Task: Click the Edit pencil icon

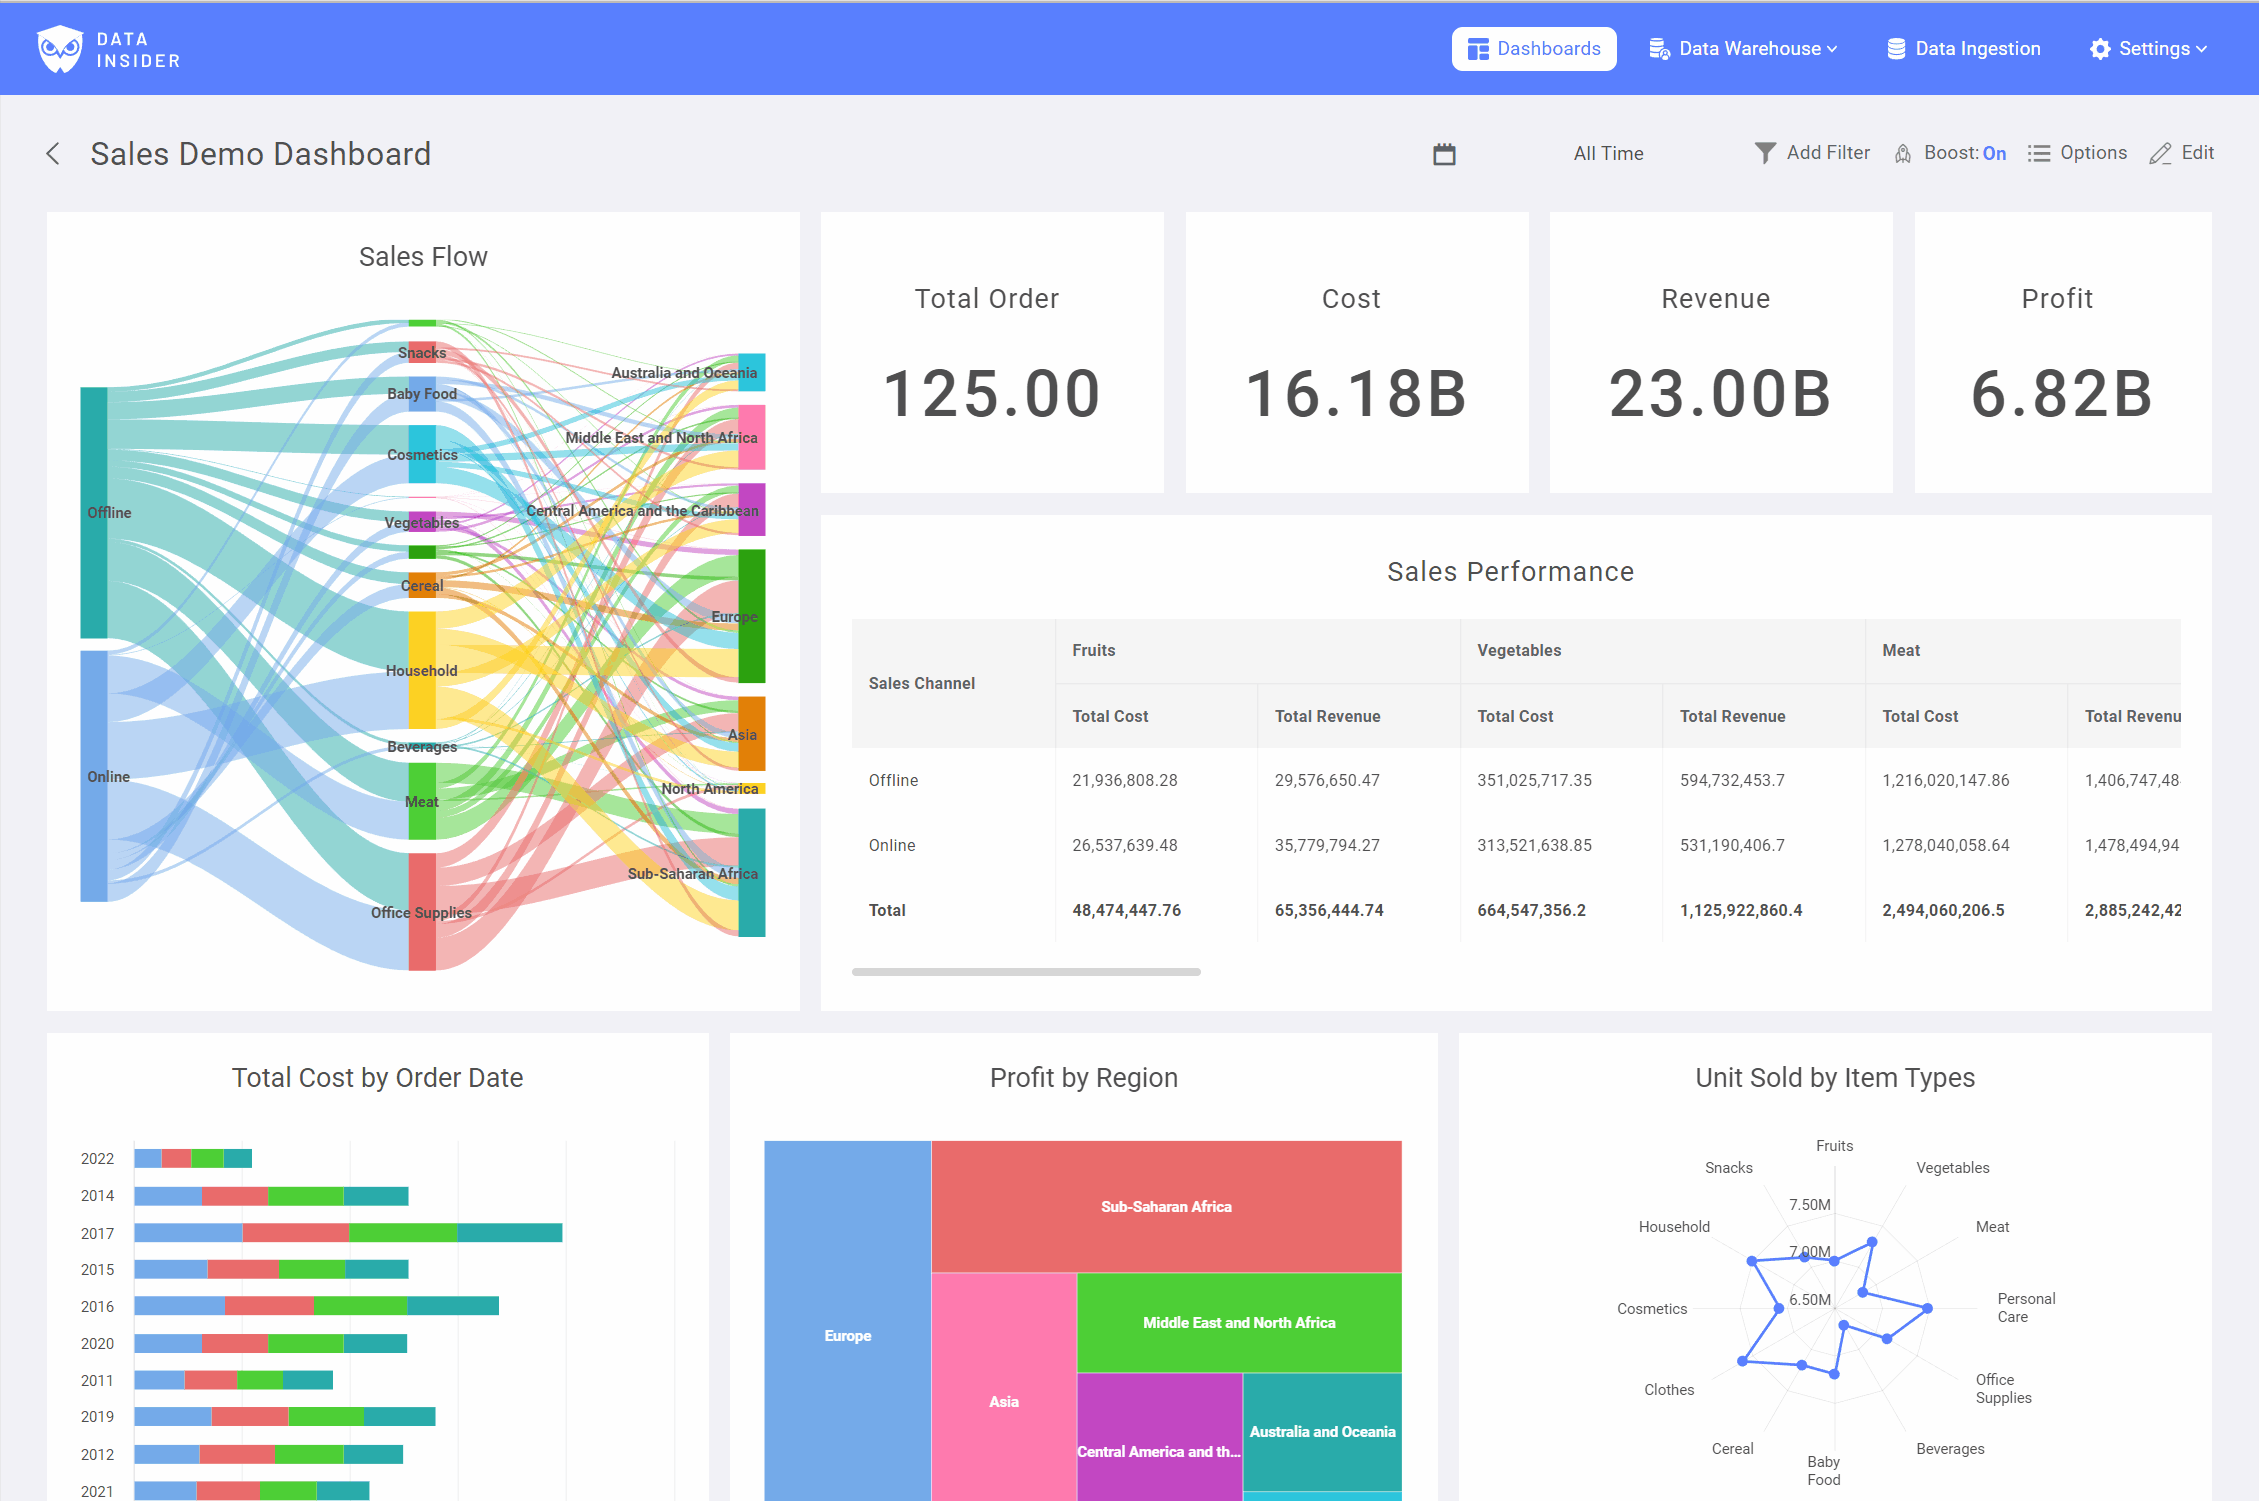Action: [2160, 154]
